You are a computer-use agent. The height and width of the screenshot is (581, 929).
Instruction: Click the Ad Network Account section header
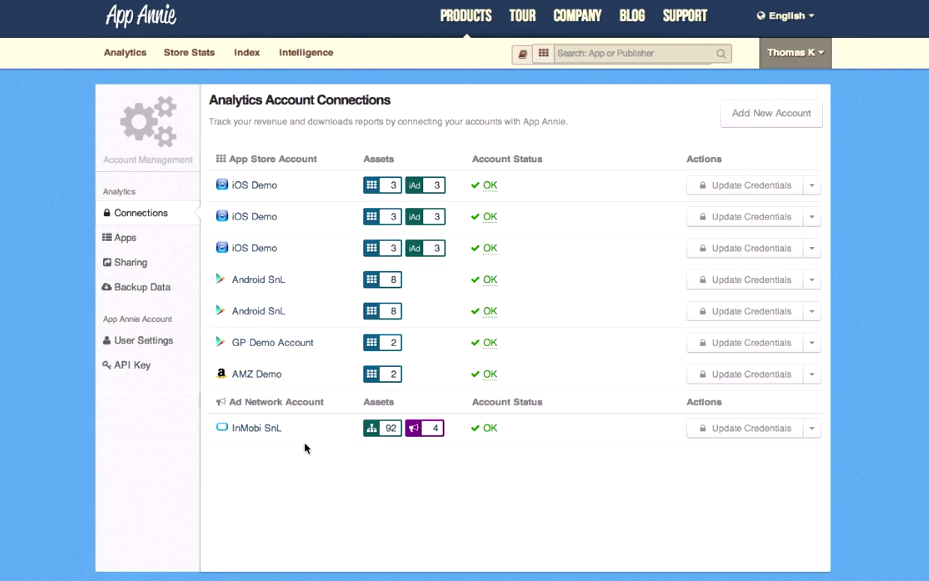click(270, 402)
